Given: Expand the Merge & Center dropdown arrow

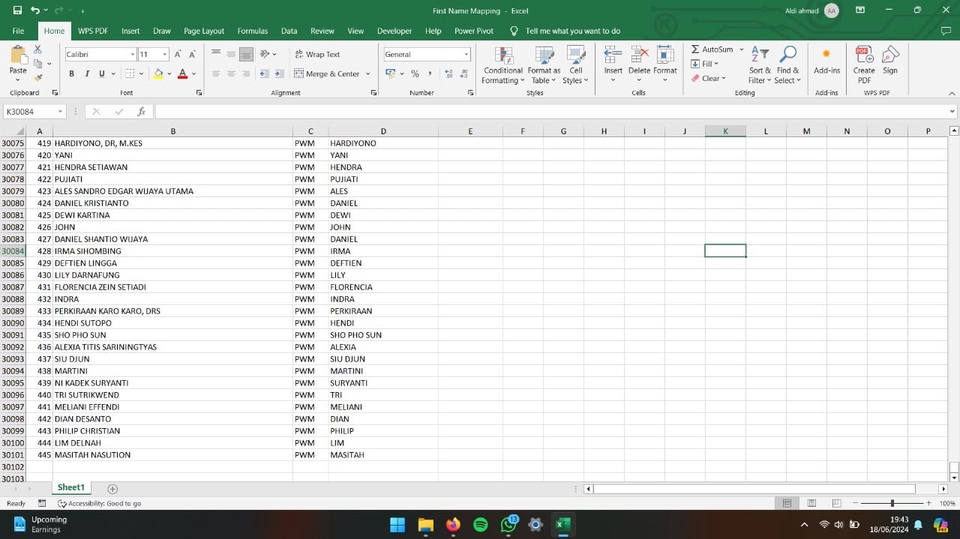Looking at the screenshot, I should click(368, 74).
